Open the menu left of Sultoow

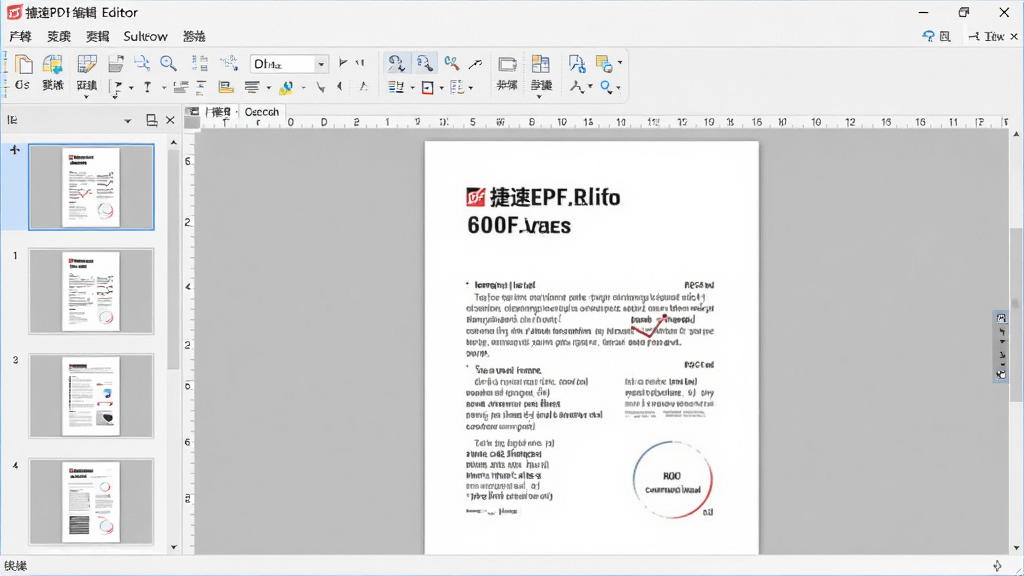[97, 37]
